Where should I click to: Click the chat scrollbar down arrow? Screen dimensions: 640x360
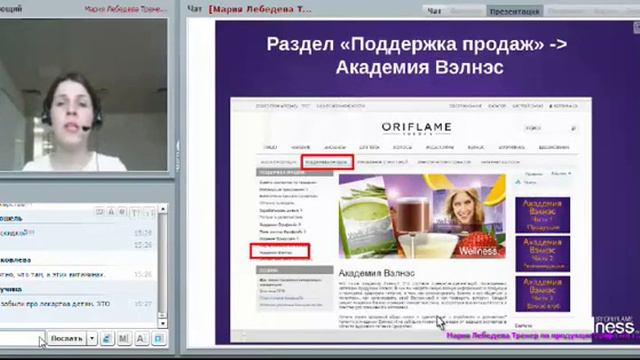point(162,323)
